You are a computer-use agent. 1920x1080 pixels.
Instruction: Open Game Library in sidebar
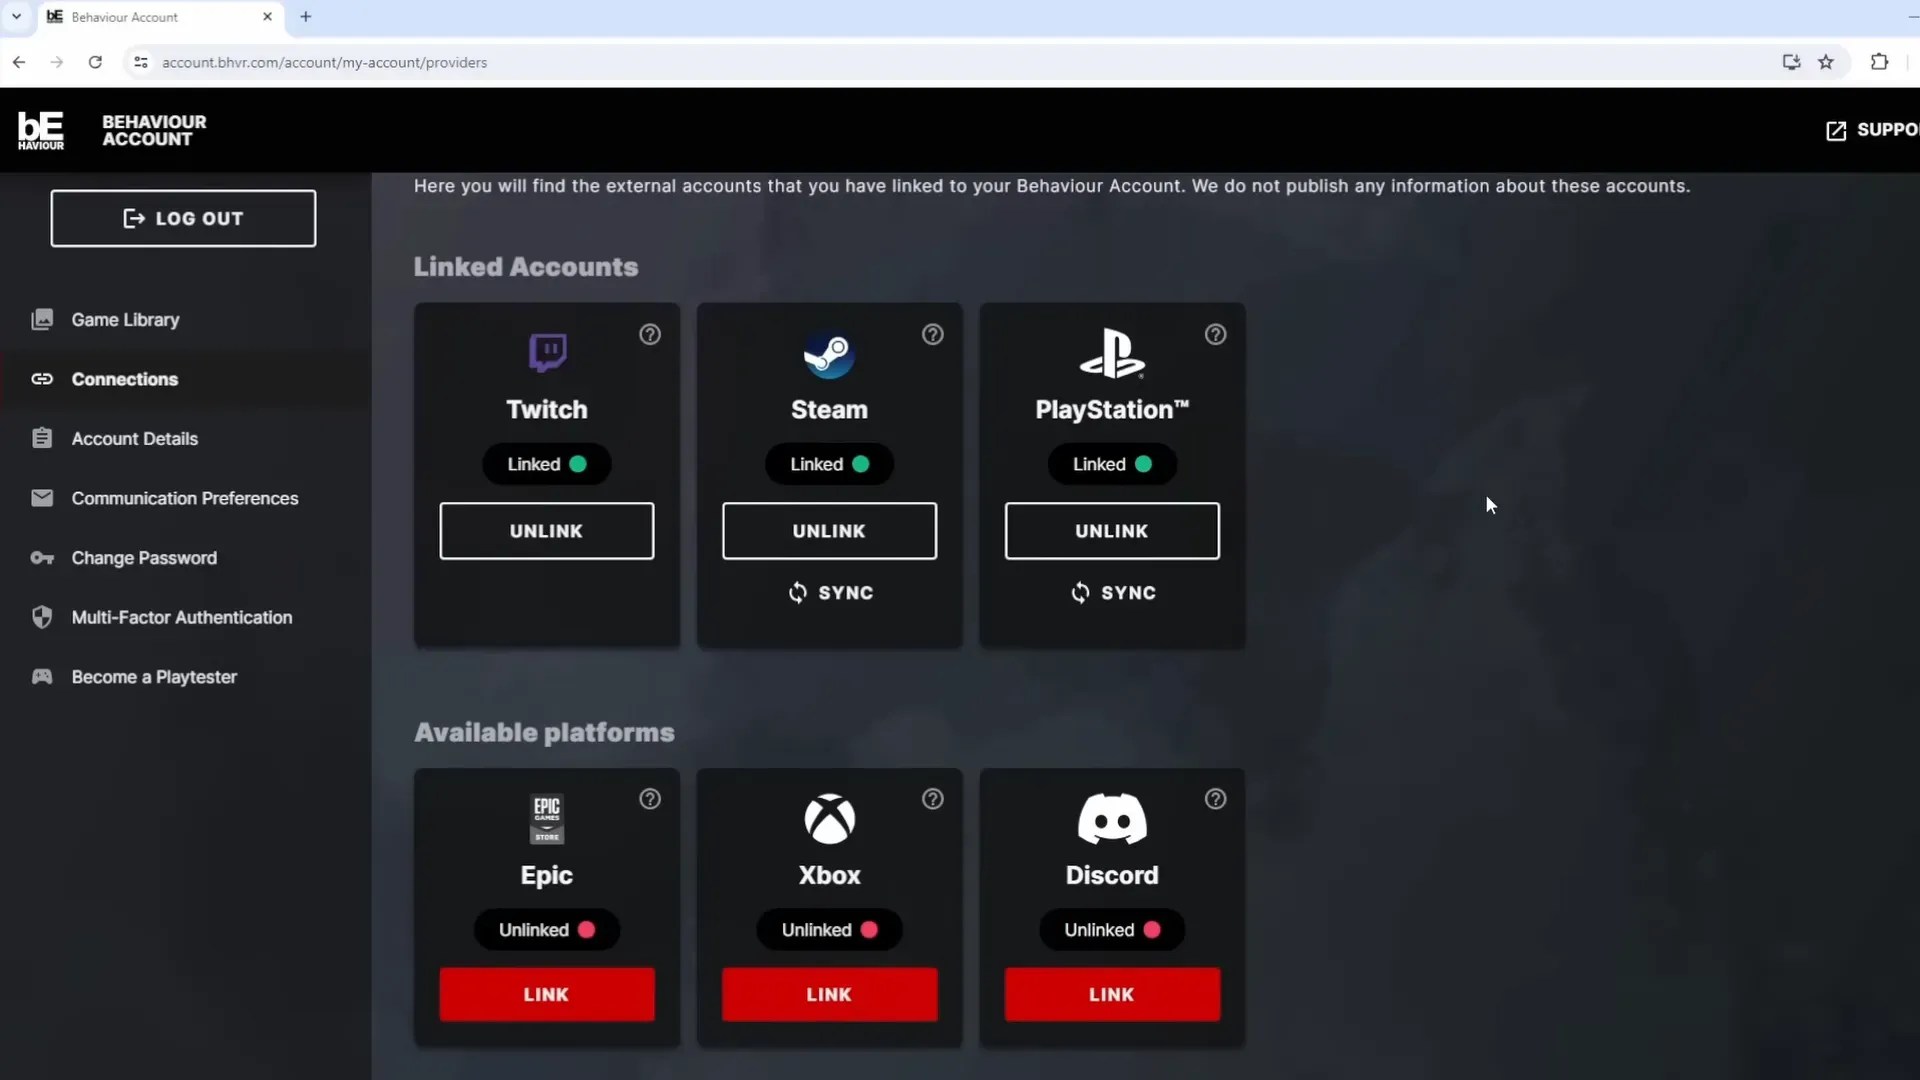point(125,320)
